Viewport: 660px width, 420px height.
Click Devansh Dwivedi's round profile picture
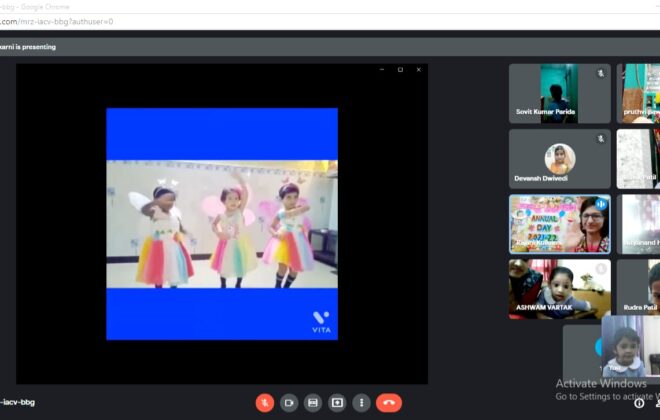point(560,159)
